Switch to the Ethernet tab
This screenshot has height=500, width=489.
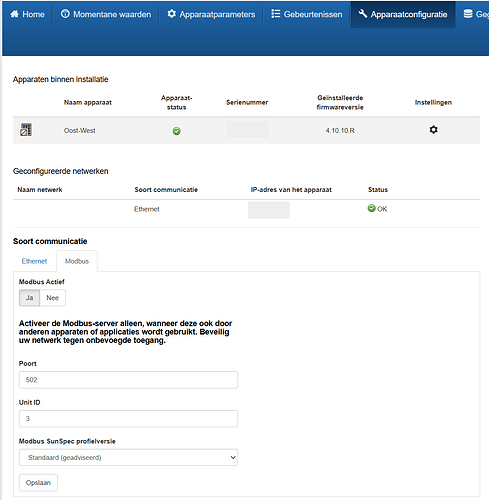click(x=34, y=261)
